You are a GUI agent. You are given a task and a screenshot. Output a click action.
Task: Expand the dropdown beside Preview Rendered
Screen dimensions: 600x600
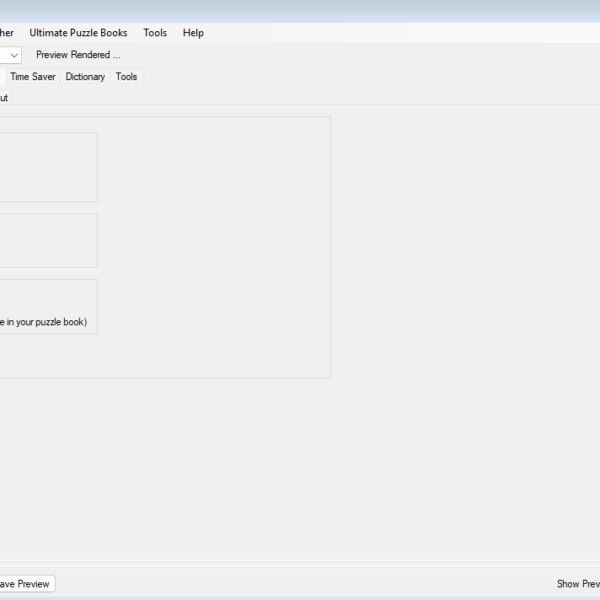coord(14,55)
